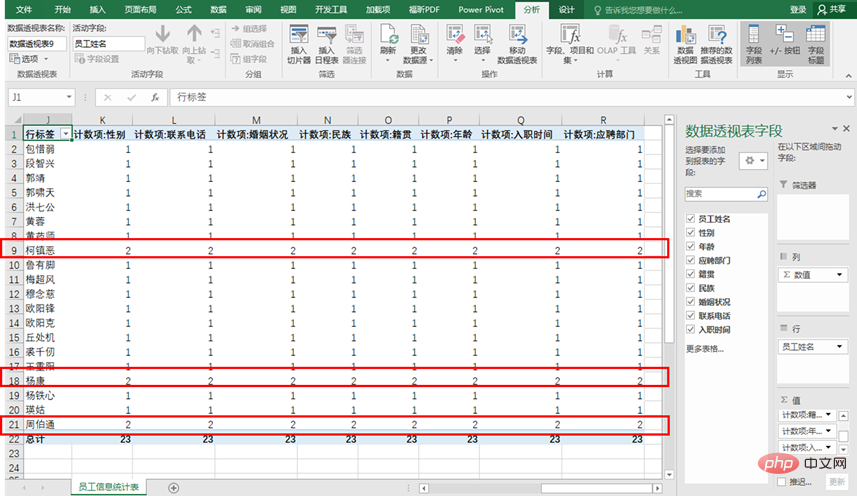Click the vertical scrollbar of the worksheet

(x=672, y=300)
